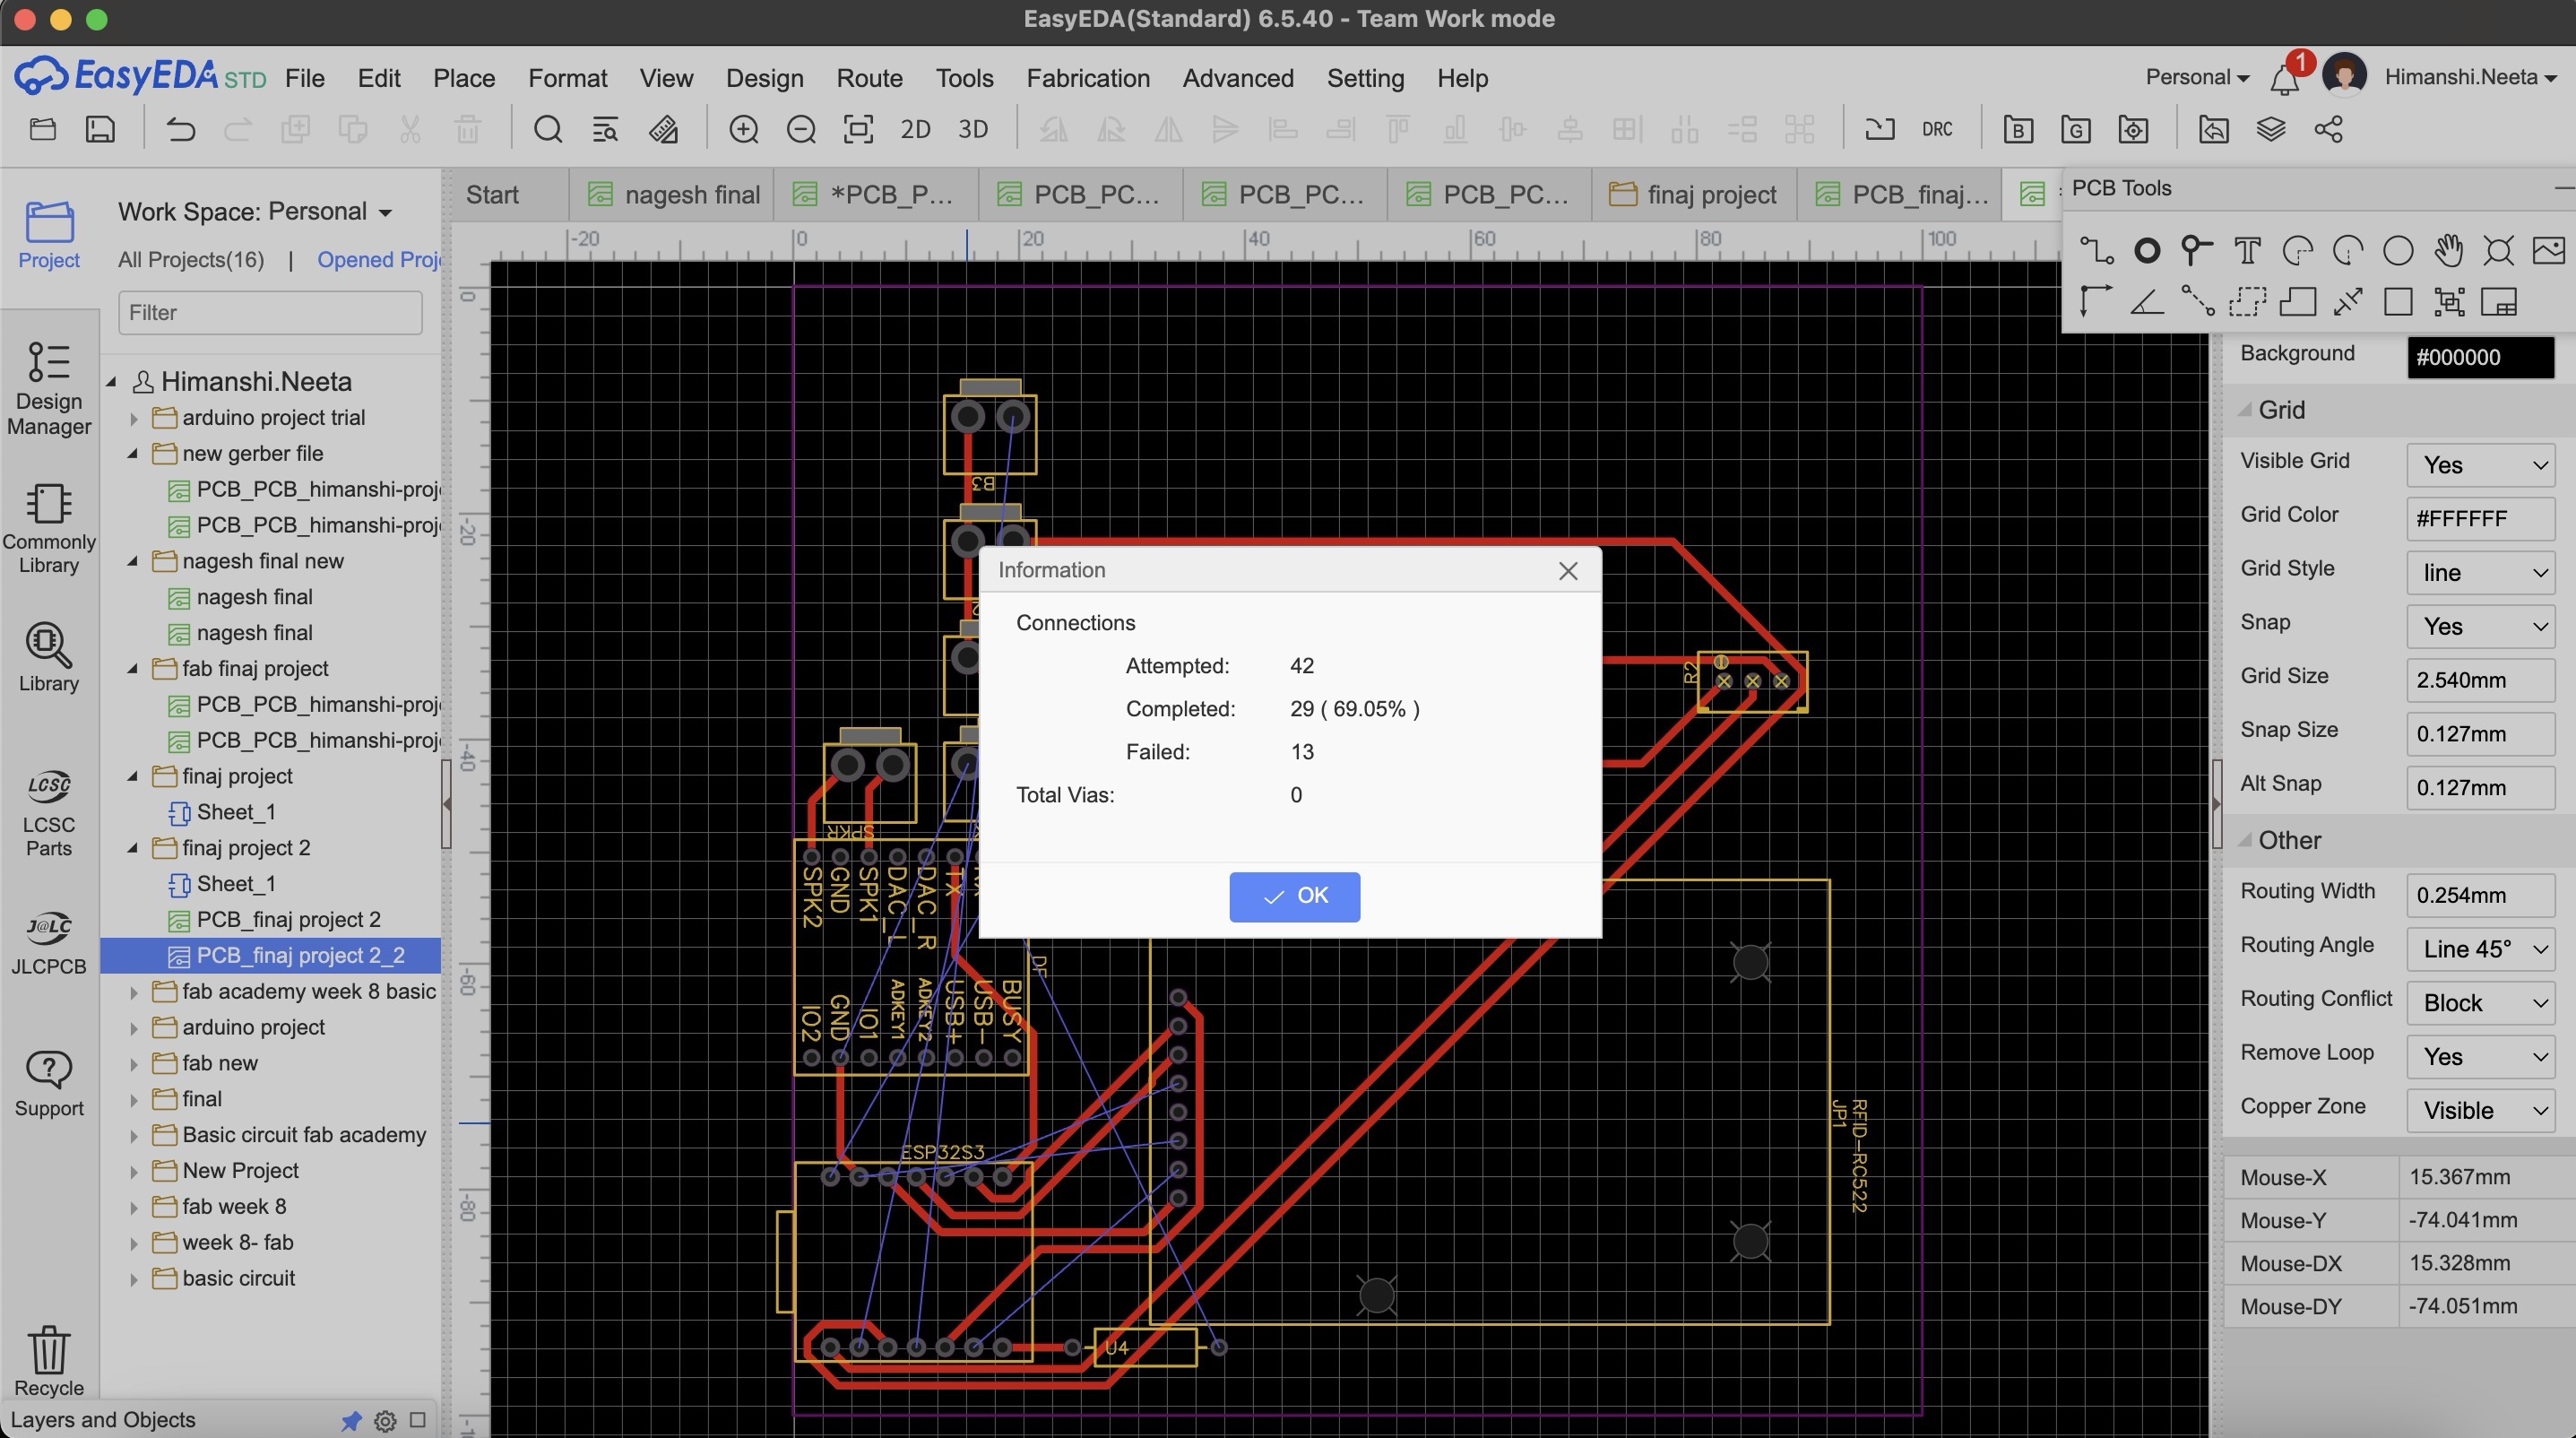Open the Advanced menu
Screen dimensions: 2576x1438
pos(1238,78)
